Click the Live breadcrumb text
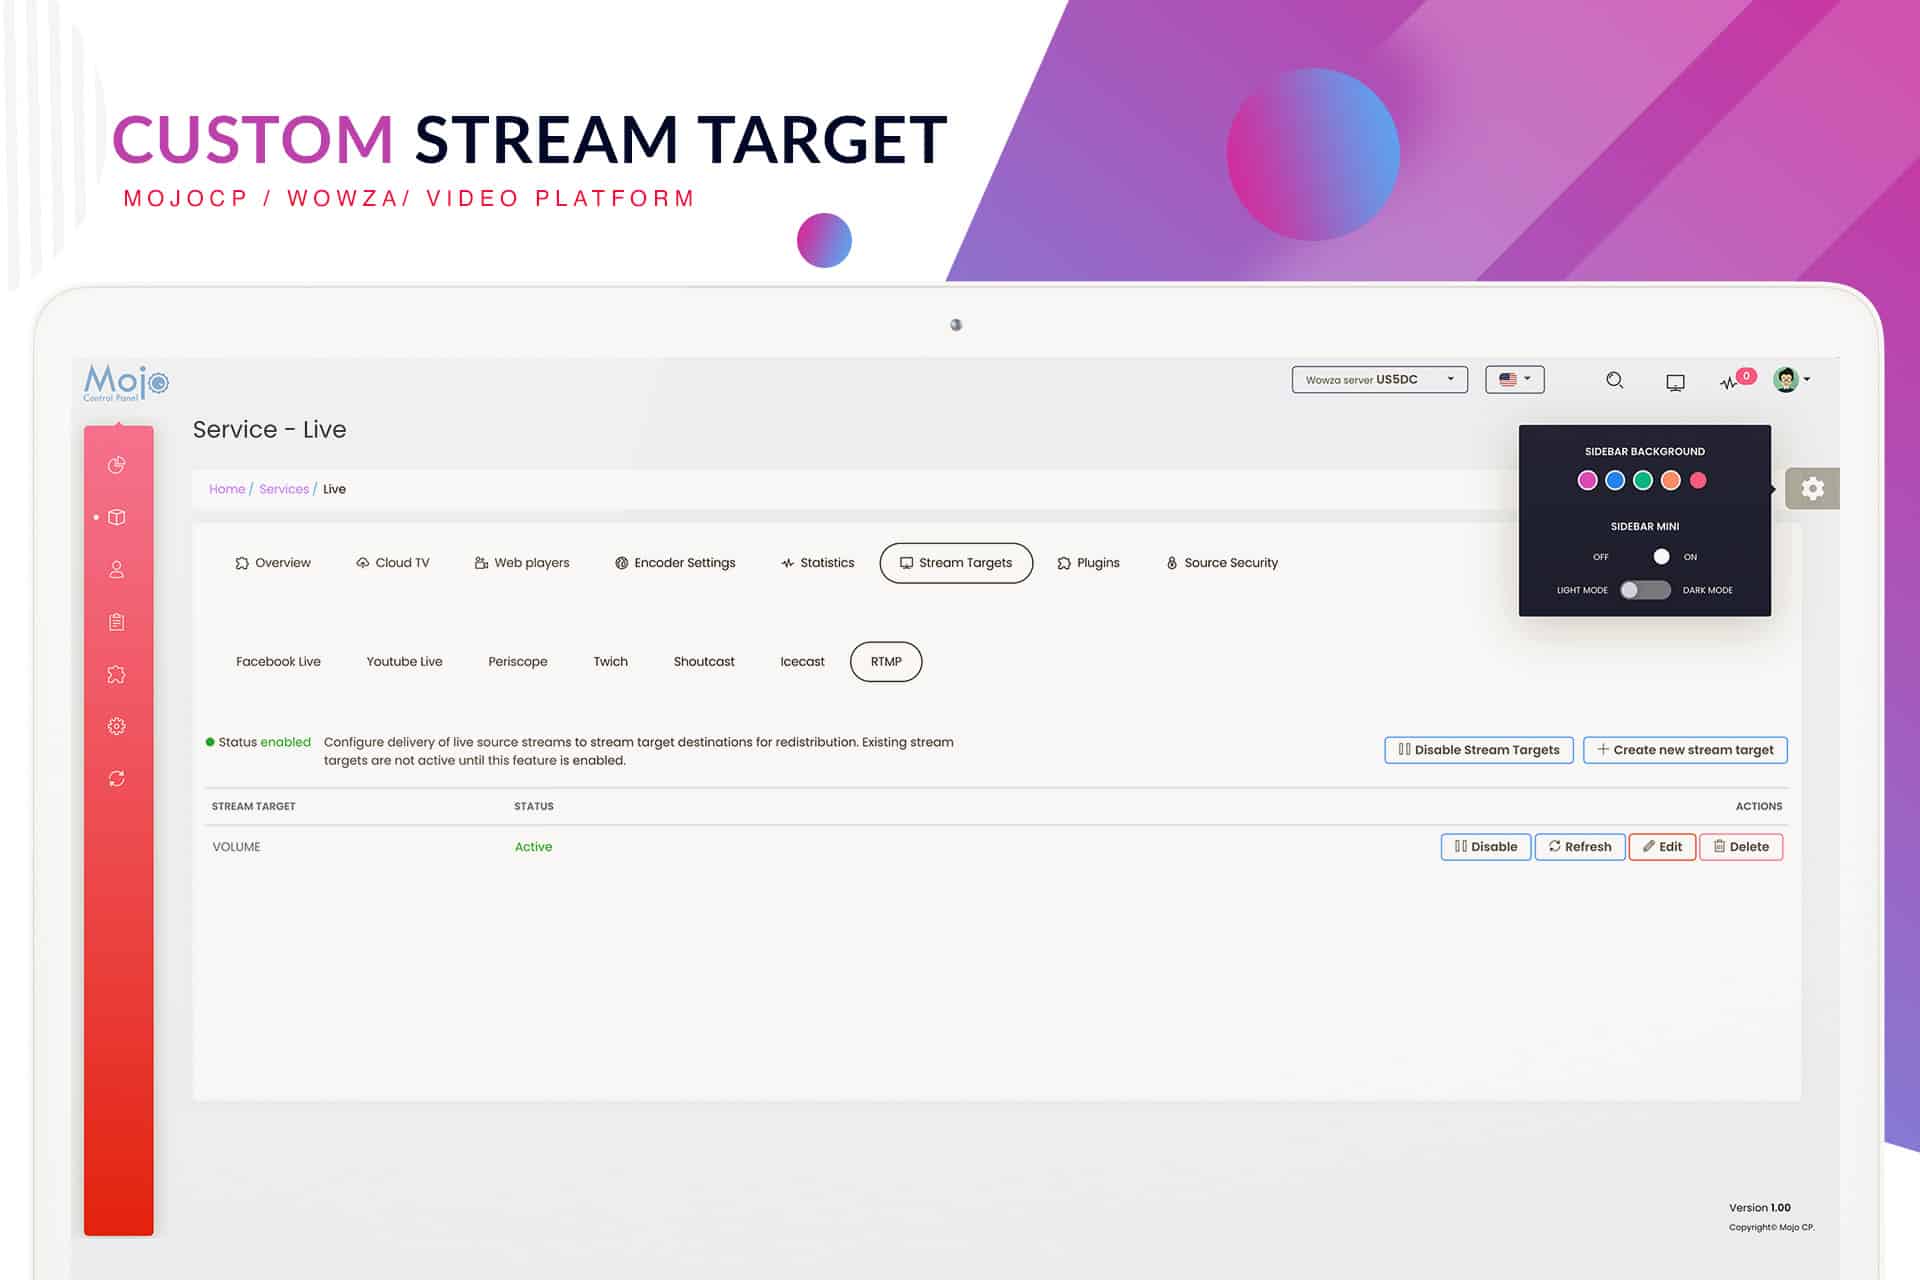The image size is (1920, 1280). point(334,489)
